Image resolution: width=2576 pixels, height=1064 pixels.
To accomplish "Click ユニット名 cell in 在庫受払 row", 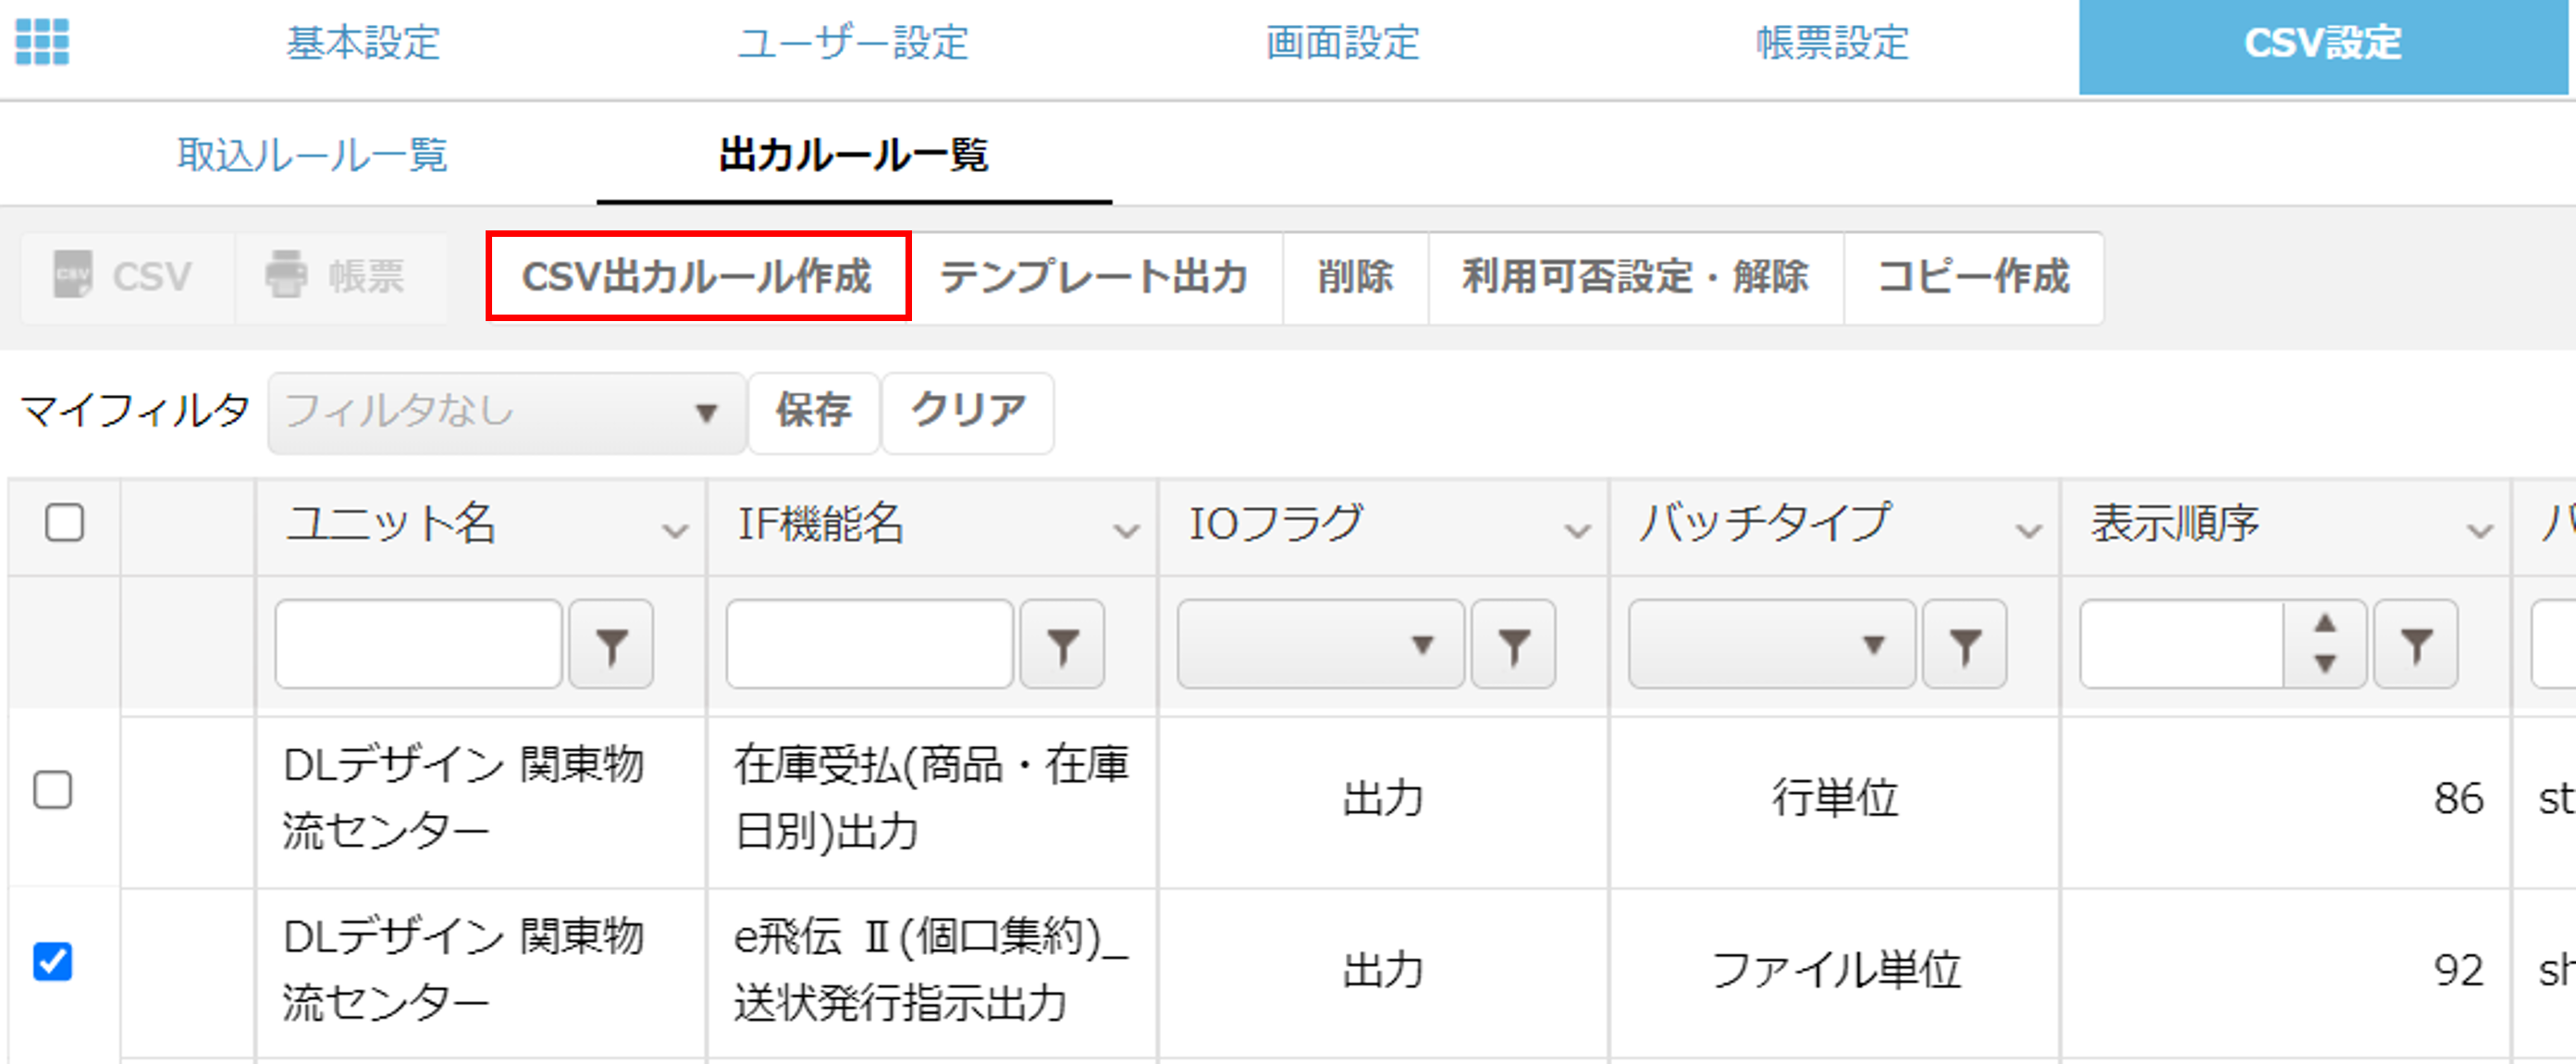I will (x=481, y=800).
